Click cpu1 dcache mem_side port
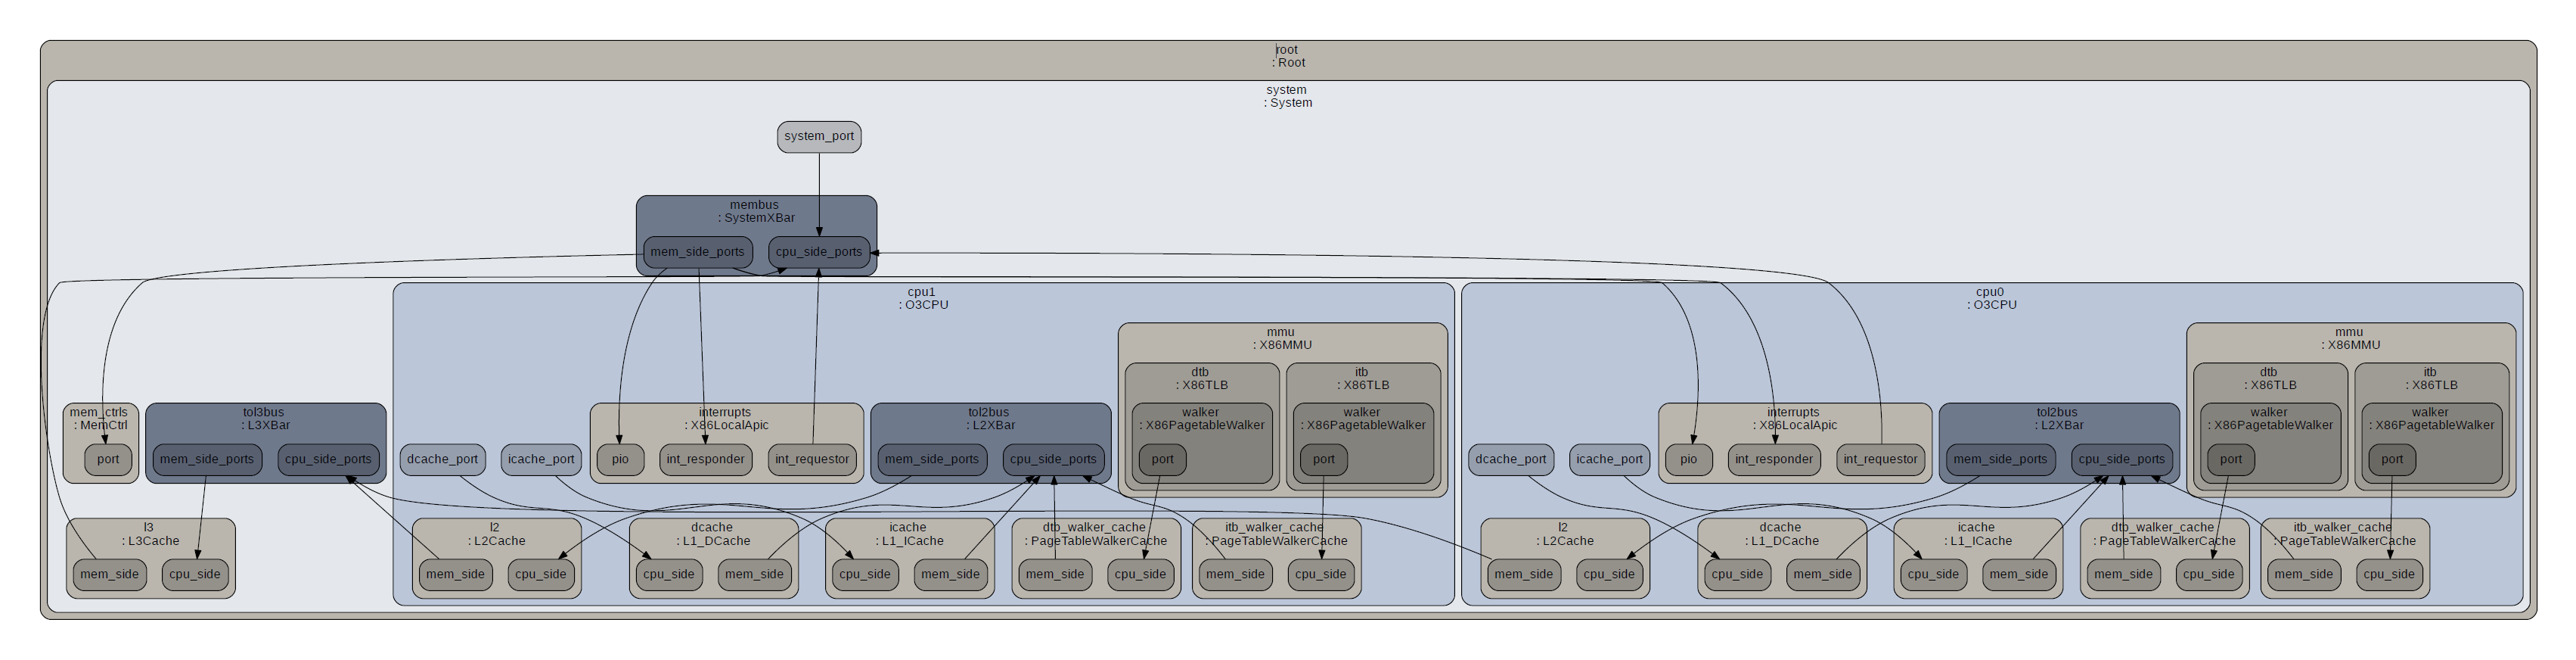Image resolution: width=2576 pixels, height=660 pixels. 755,575
